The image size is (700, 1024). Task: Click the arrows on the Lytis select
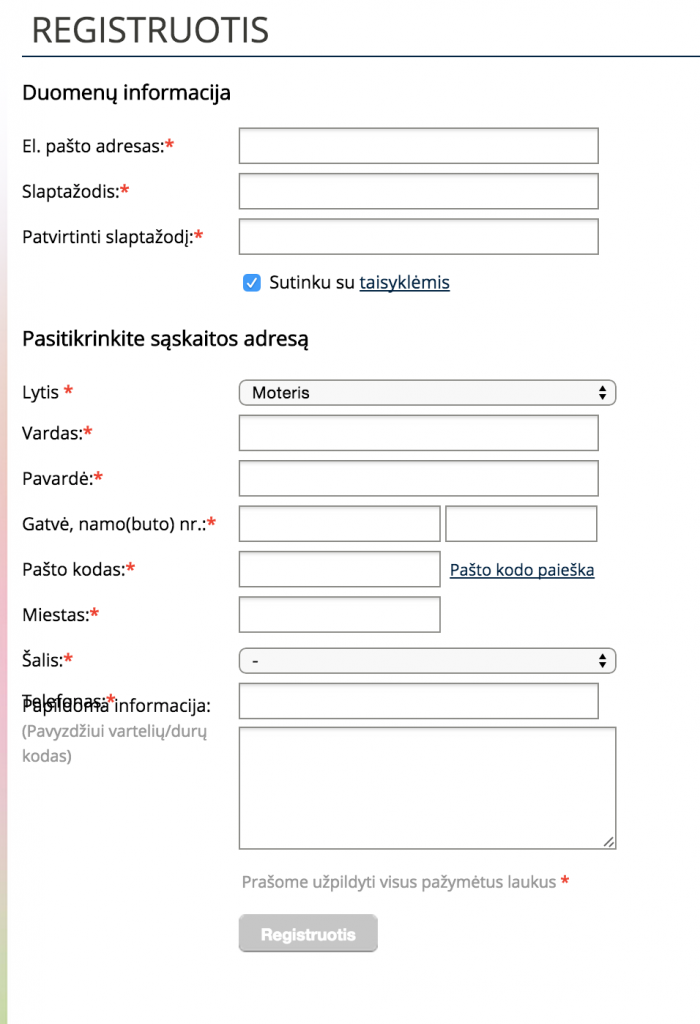pos(602,393)
